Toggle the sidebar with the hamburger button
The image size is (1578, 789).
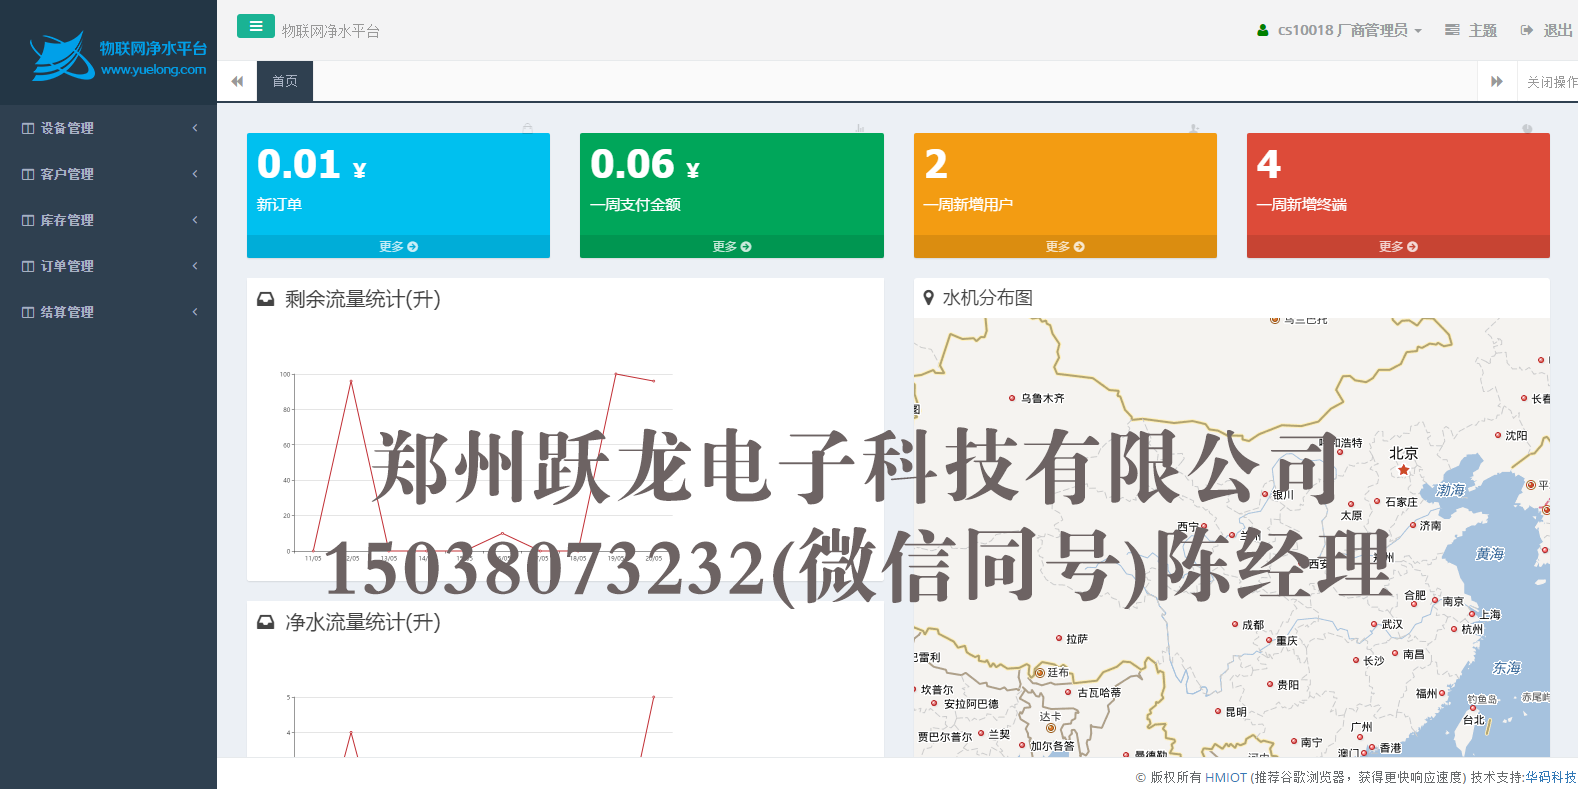256,26
